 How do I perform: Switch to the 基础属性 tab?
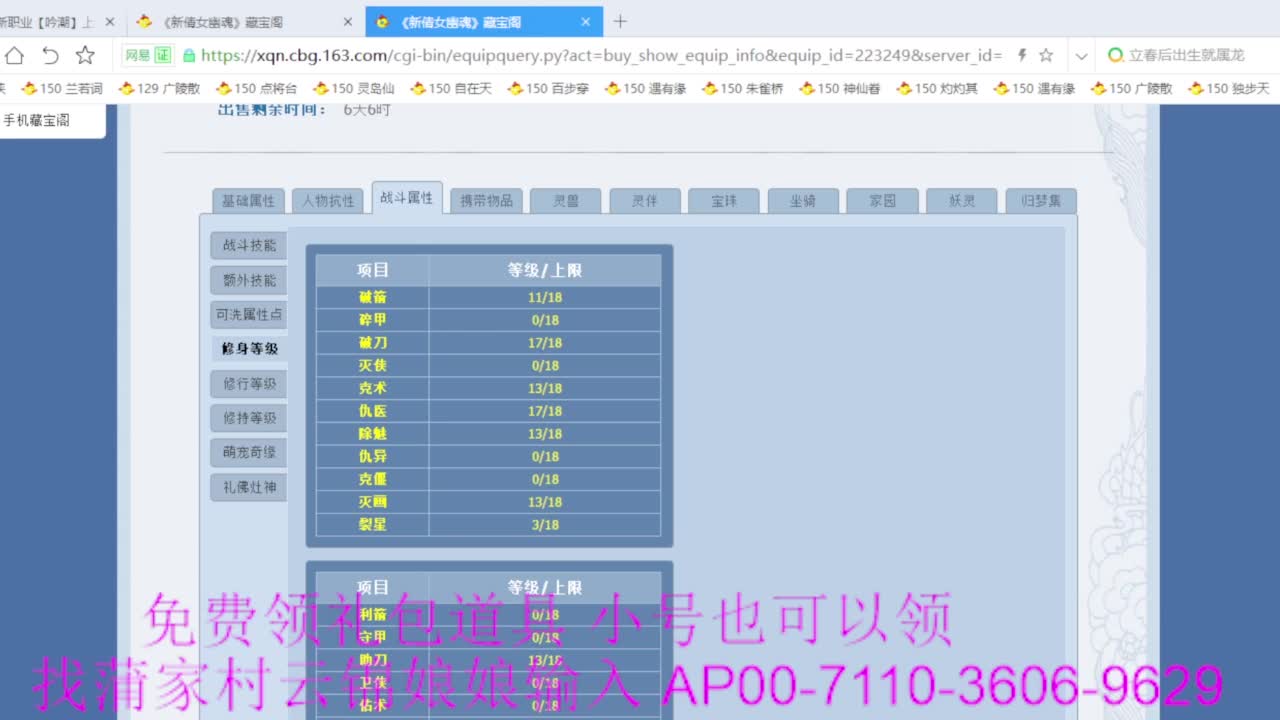coord(248,201)
